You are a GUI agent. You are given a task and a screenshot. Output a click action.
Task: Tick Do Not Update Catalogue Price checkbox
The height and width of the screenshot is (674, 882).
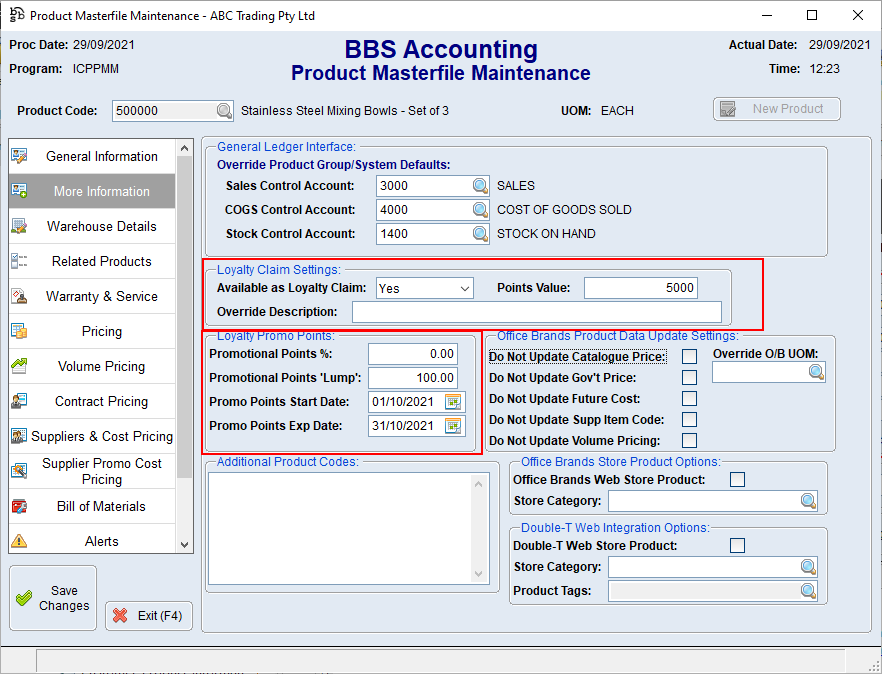[689, 357]
